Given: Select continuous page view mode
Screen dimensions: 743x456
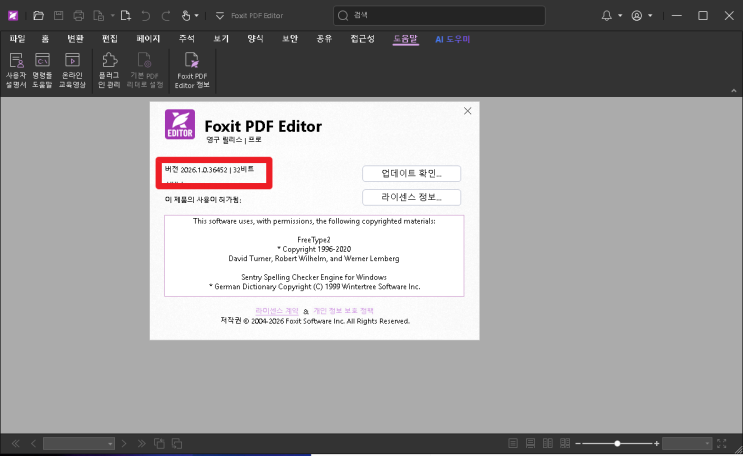Looking at the screenshot, I should pyautogui.click(x=530, y=444).
